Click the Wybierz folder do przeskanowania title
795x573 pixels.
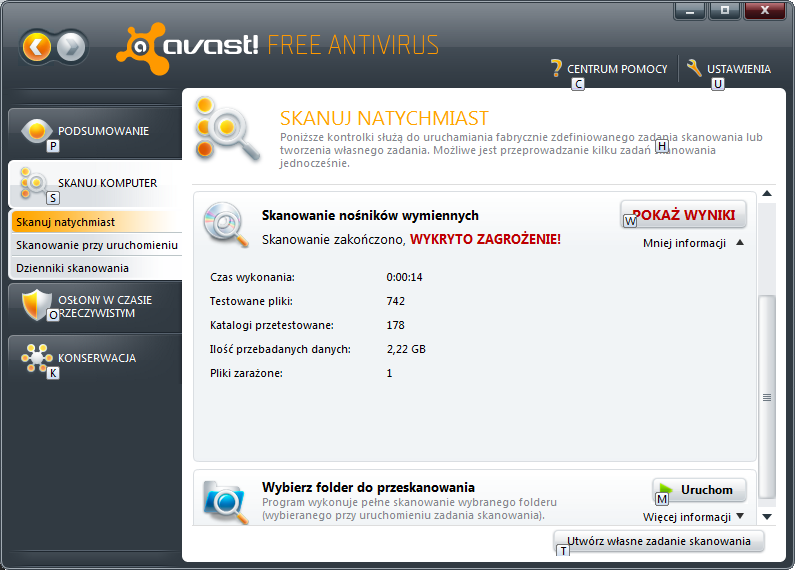click(x=368, y=487)
